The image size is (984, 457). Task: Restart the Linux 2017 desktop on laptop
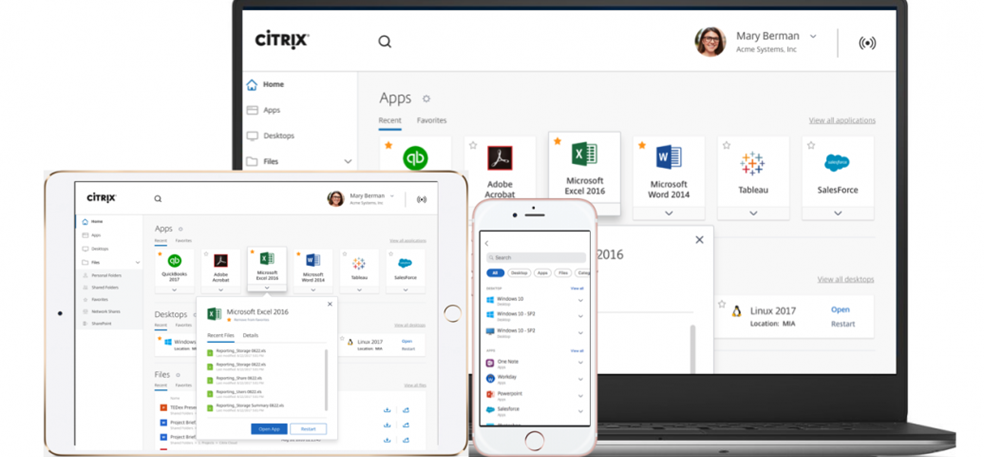[843, 324]
